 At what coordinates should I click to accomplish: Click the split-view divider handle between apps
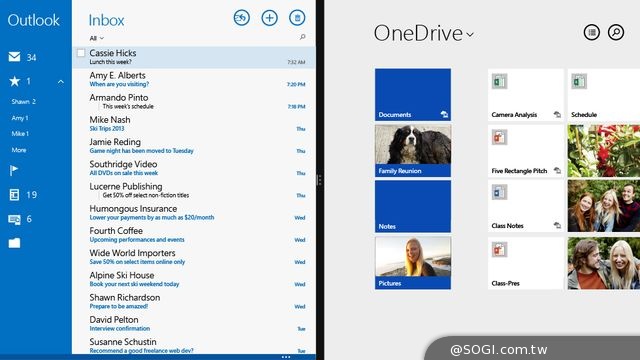tap(320, 180)
